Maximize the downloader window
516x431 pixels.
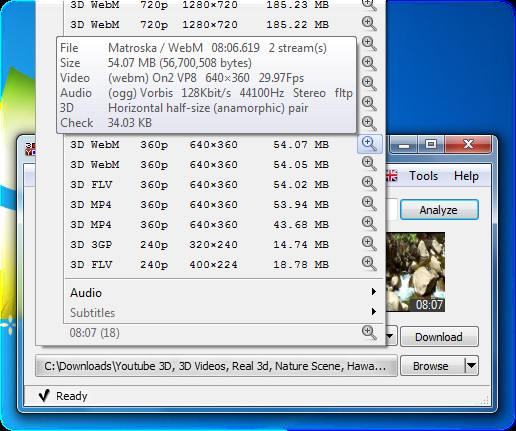[431, 144]
